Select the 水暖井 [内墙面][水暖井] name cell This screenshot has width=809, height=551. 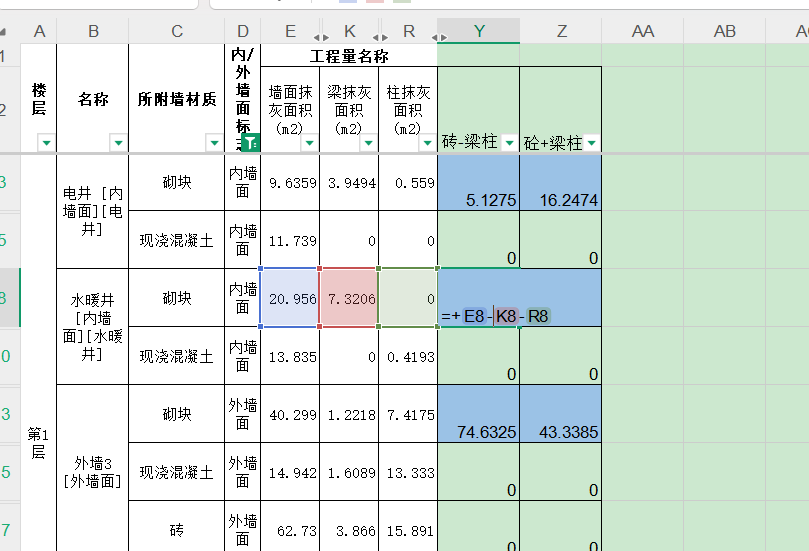pyautogui.click(x=92, y=327)
